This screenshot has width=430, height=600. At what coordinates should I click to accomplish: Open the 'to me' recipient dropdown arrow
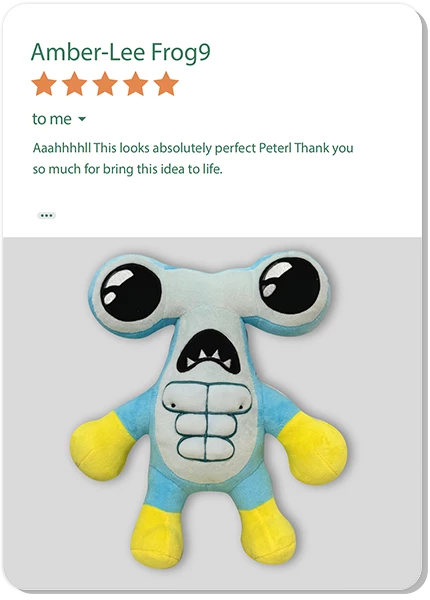[82, 119]
